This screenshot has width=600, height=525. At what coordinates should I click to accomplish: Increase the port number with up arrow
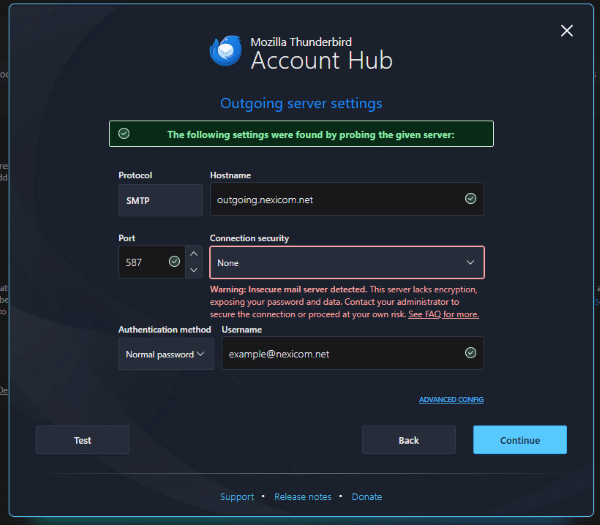click(x=194, y=254)
